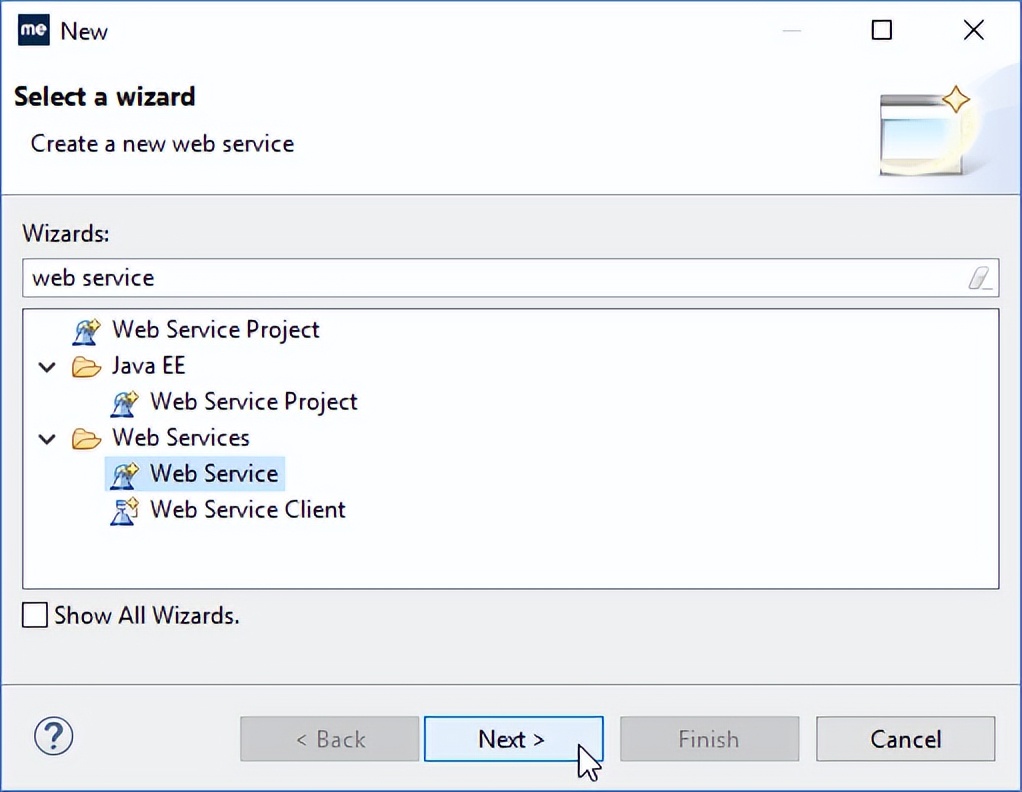Click the Web Service Client wizard icon
This screenshot has height=792, width=1022.
pos(124,510)
